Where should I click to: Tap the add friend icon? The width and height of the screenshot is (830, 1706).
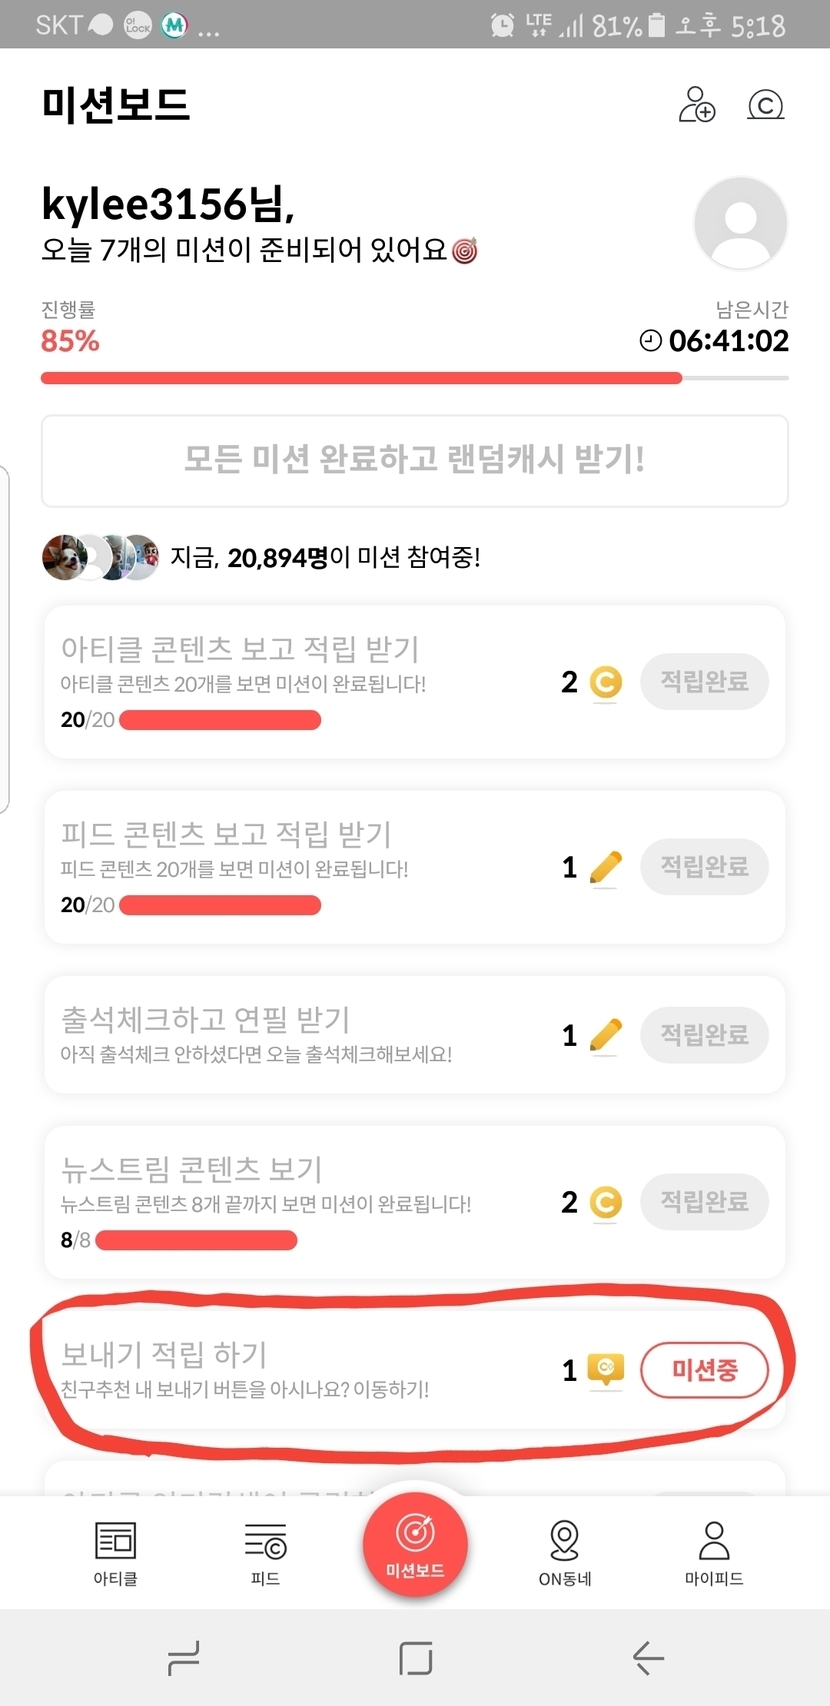697,104
